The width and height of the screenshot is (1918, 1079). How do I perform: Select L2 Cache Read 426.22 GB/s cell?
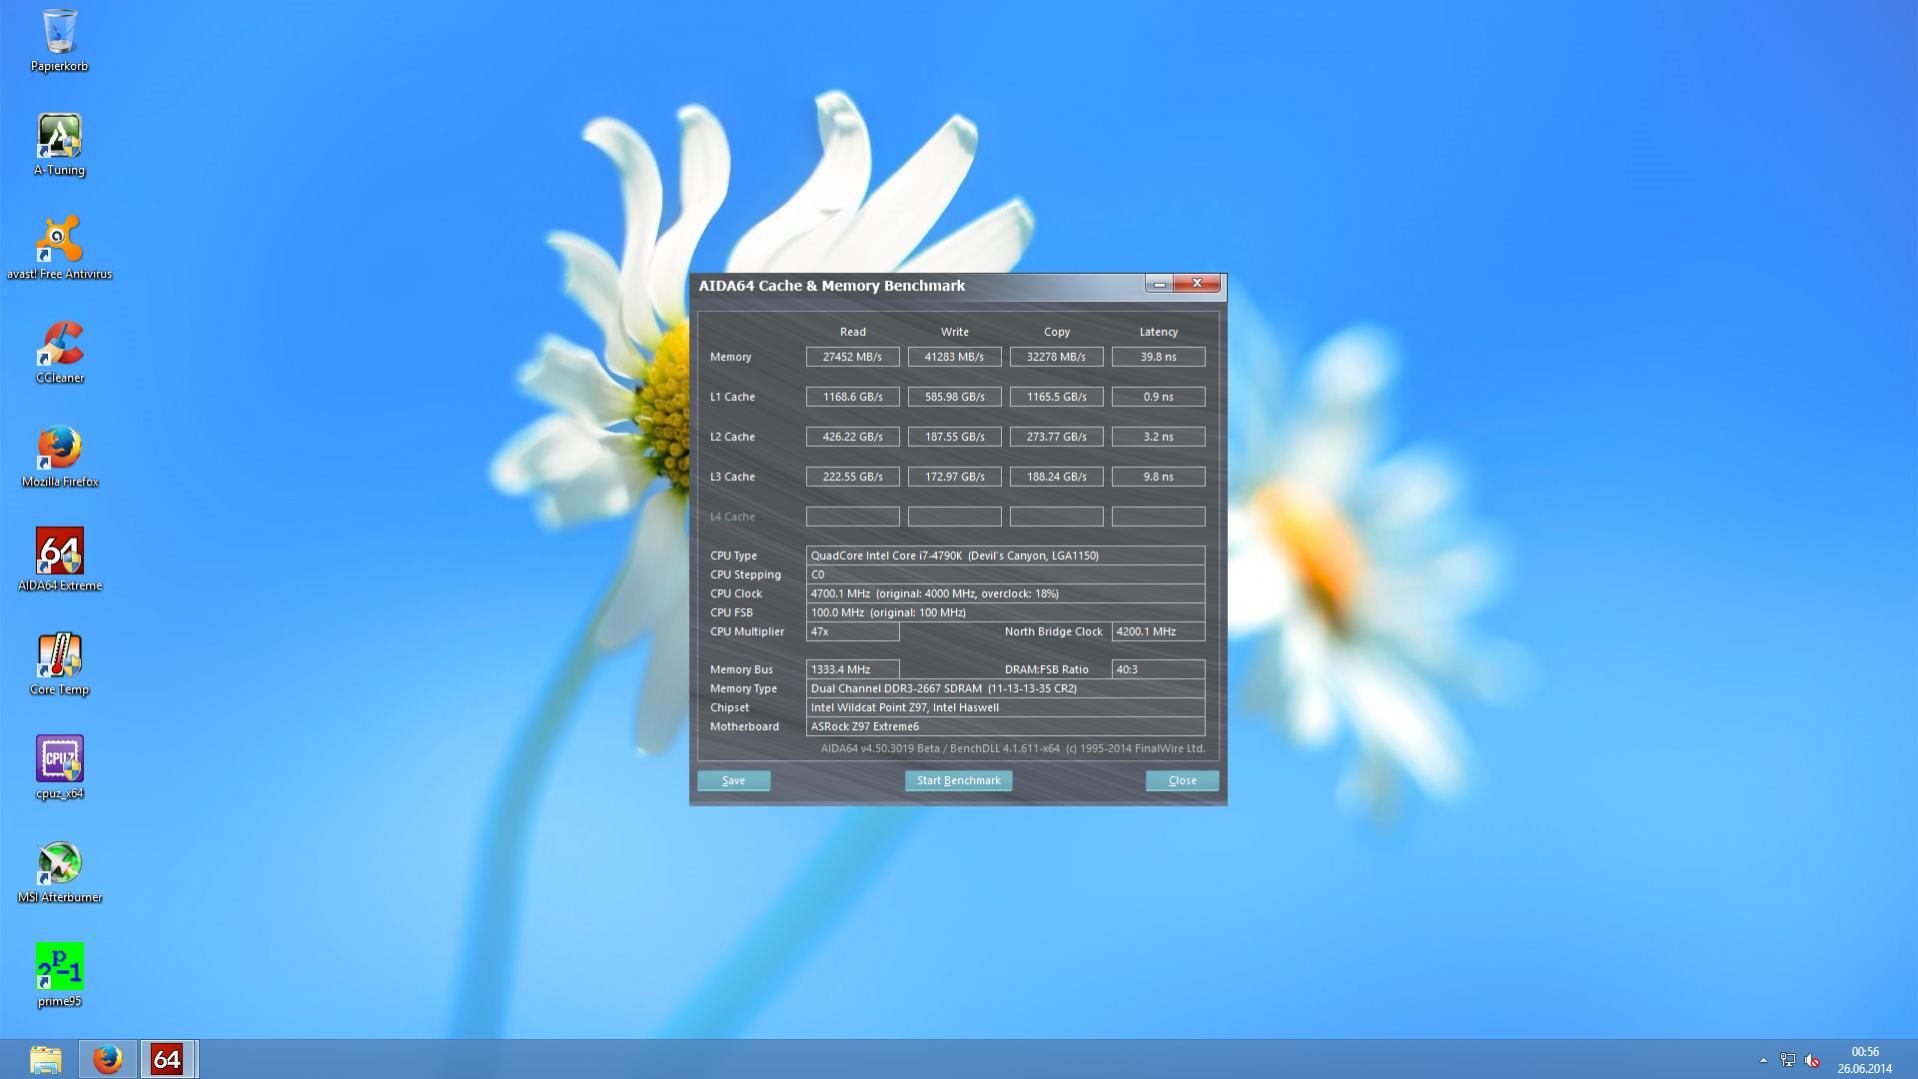tap(852, 437)
